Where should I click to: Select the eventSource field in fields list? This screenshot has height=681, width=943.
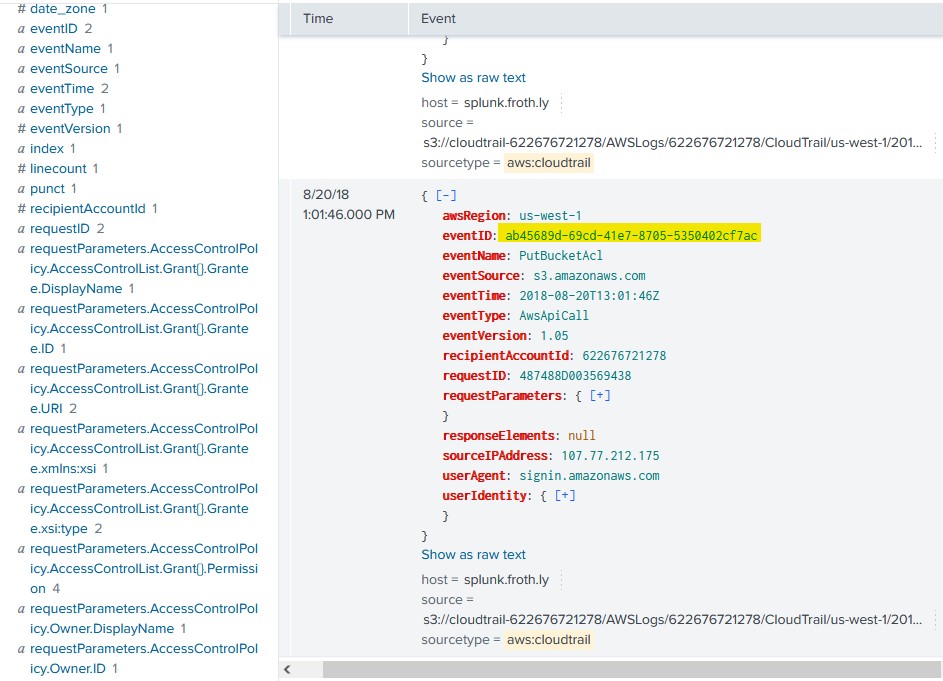[x=68, y=69]
